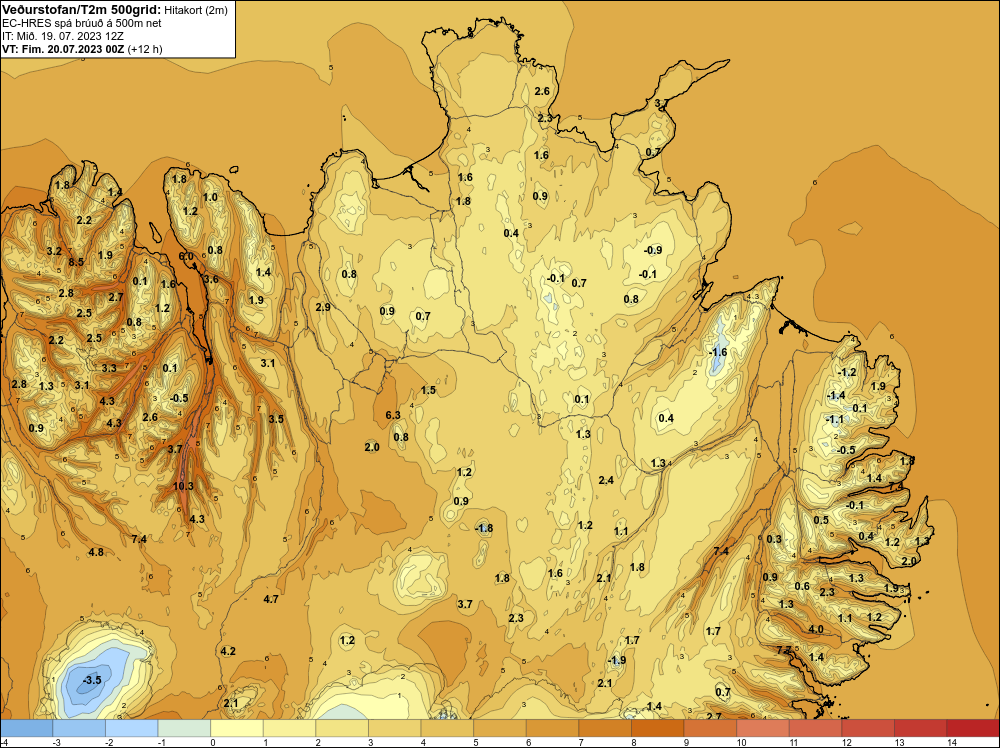Screen dimensions: 1000x748
Task: Click the 2.9 temperature value
Action: point(323,307)
